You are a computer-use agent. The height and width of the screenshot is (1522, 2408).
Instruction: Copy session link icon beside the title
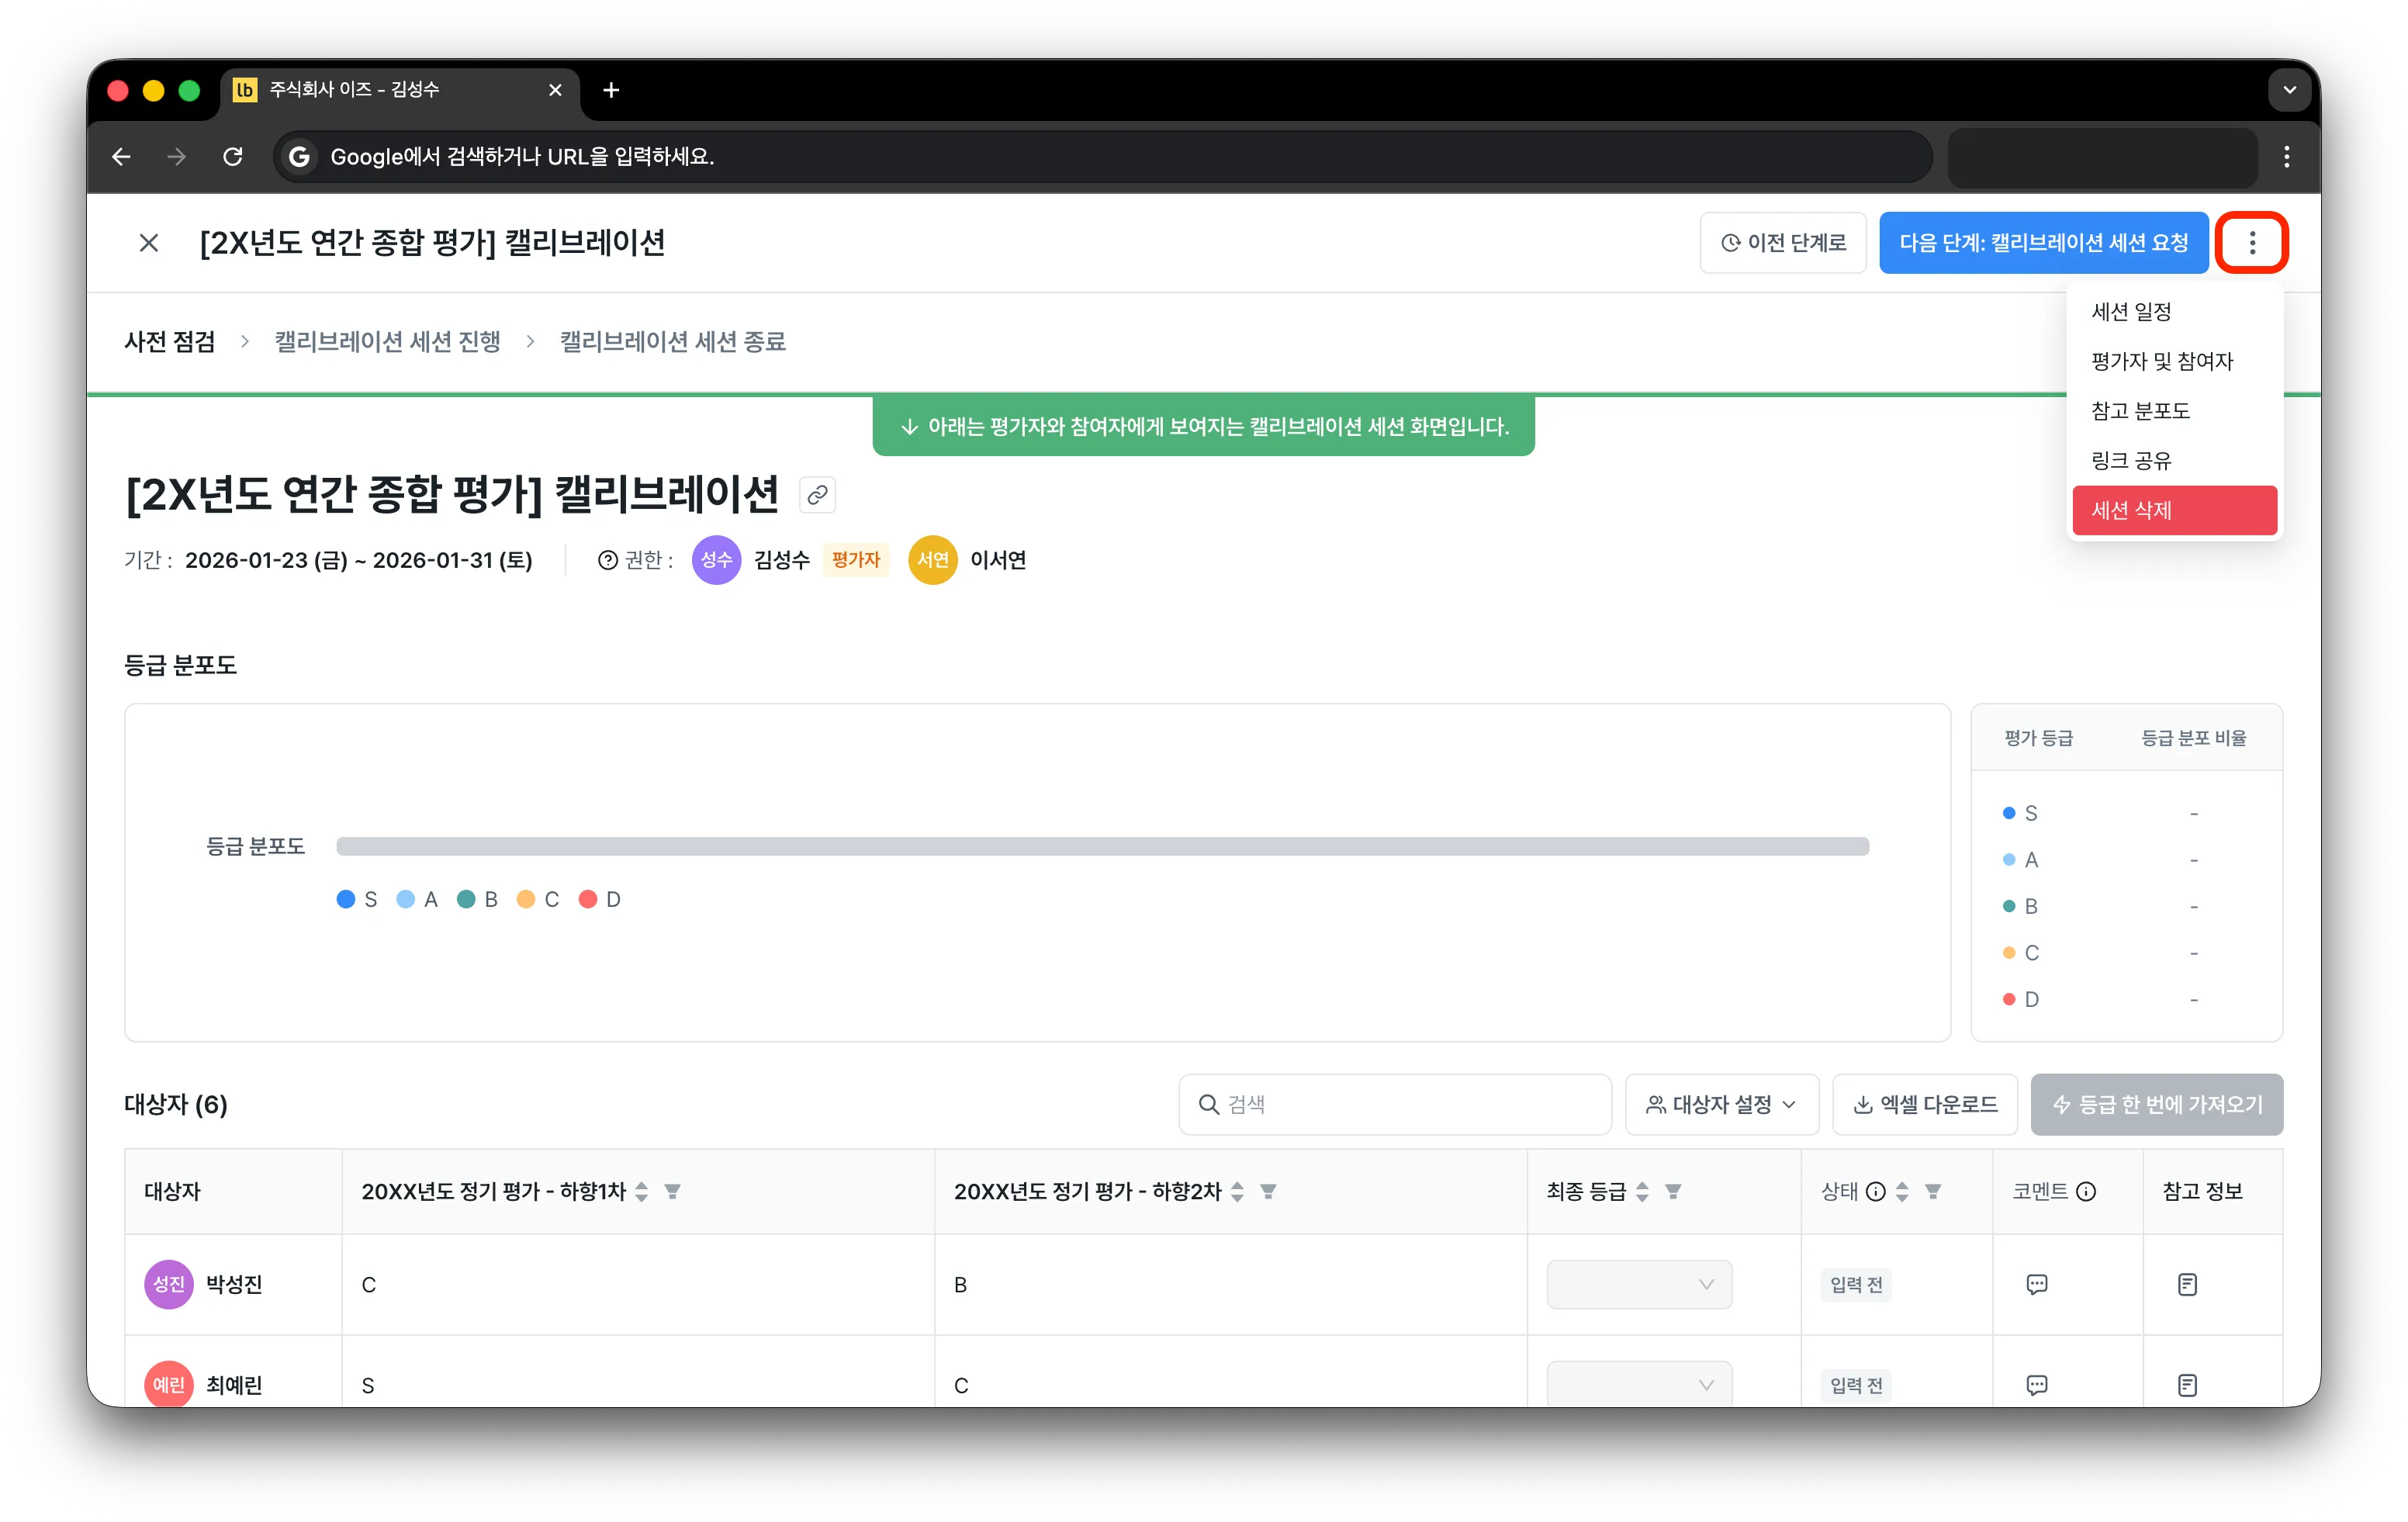point(817,494)
